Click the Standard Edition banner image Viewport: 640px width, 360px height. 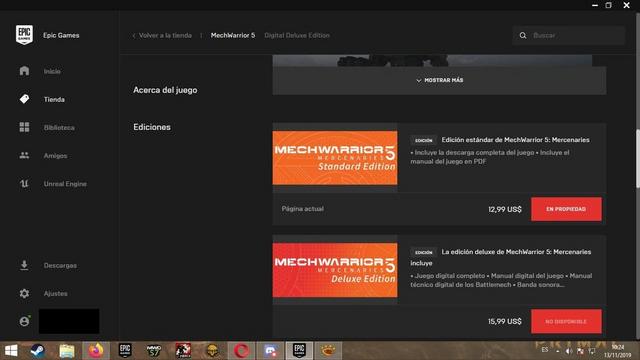tap(335, 158)
